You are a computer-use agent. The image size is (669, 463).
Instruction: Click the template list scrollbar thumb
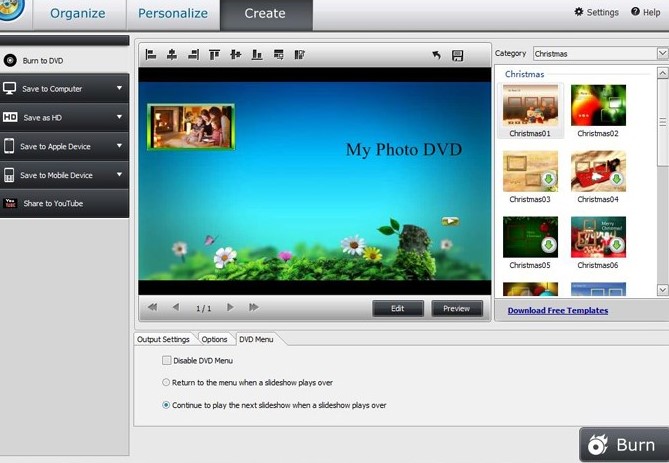[662, 123]
